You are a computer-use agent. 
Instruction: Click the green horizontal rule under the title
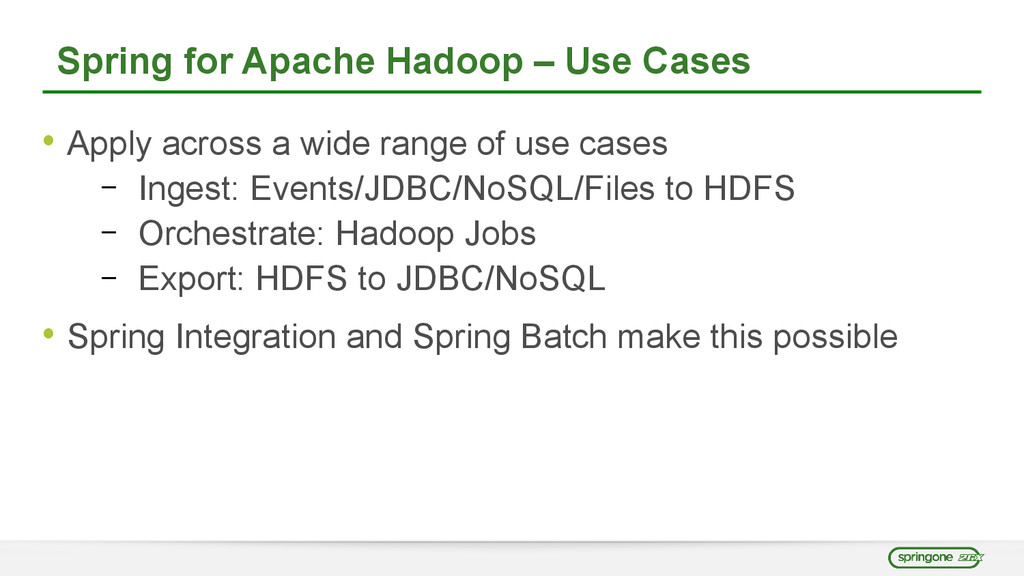tap(511, 92)
